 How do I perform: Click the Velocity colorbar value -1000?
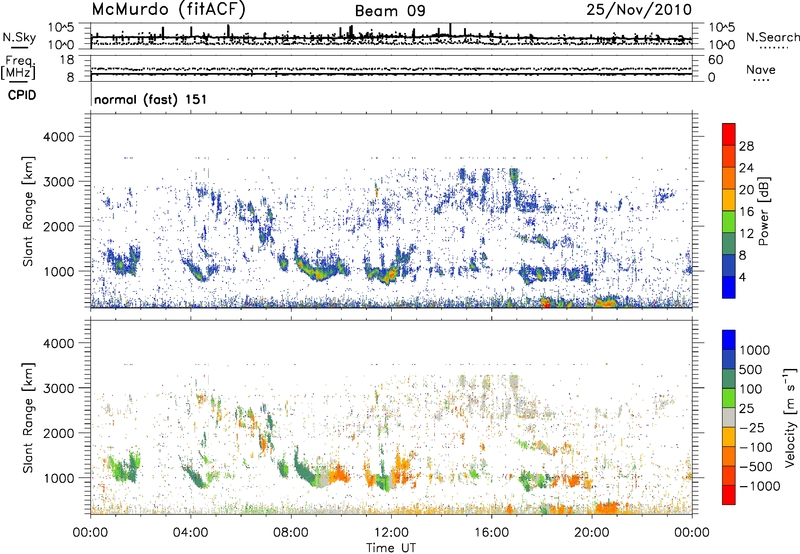760,486
